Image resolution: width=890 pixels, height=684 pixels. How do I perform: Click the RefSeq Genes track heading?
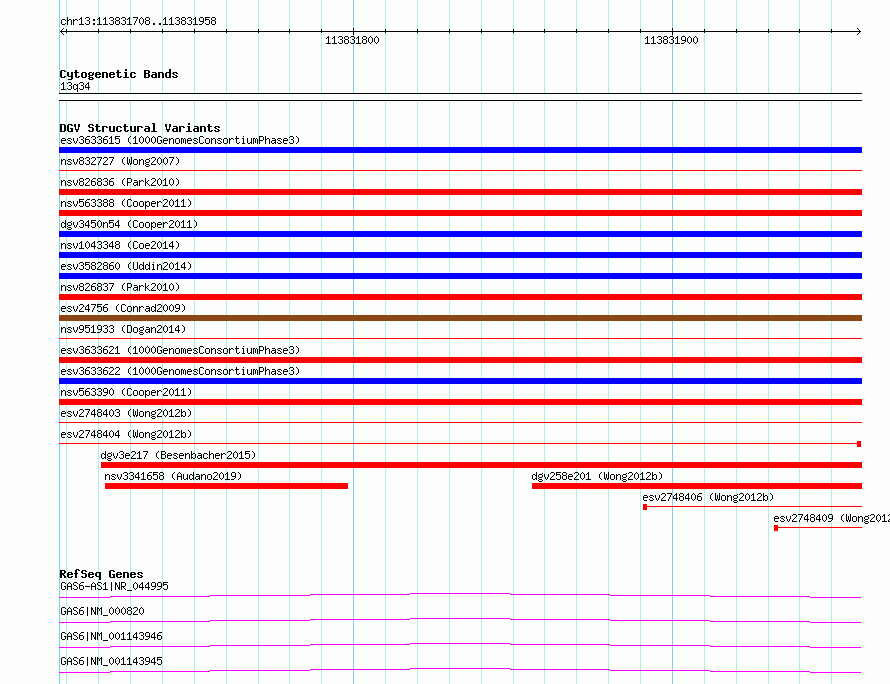point(101,574)
